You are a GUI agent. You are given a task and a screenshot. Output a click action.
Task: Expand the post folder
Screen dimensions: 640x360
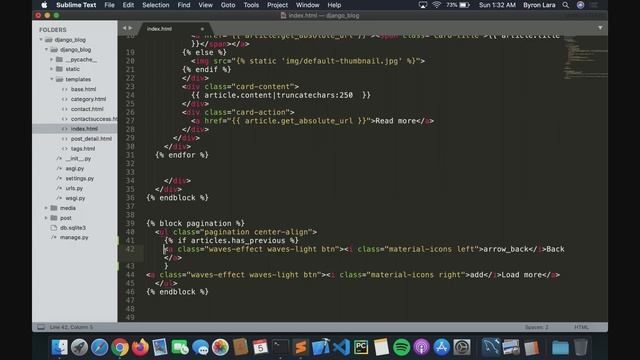(47, 218)
